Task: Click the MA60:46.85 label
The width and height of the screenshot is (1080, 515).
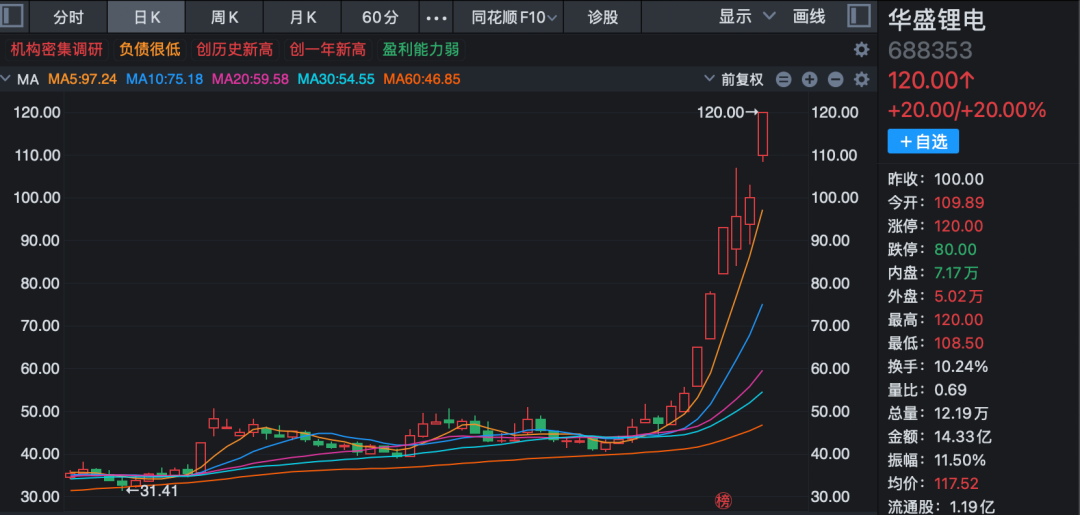Action: [422, 80]
